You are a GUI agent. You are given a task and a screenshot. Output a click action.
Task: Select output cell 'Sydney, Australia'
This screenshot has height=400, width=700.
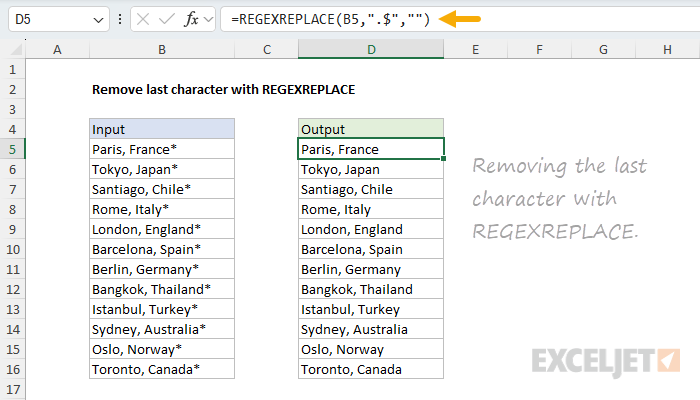pos(371,329)
